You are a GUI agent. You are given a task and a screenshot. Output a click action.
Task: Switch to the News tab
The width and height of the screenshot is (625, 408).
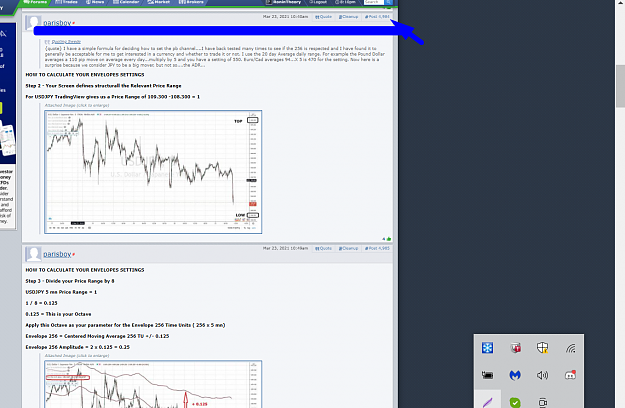95,2
